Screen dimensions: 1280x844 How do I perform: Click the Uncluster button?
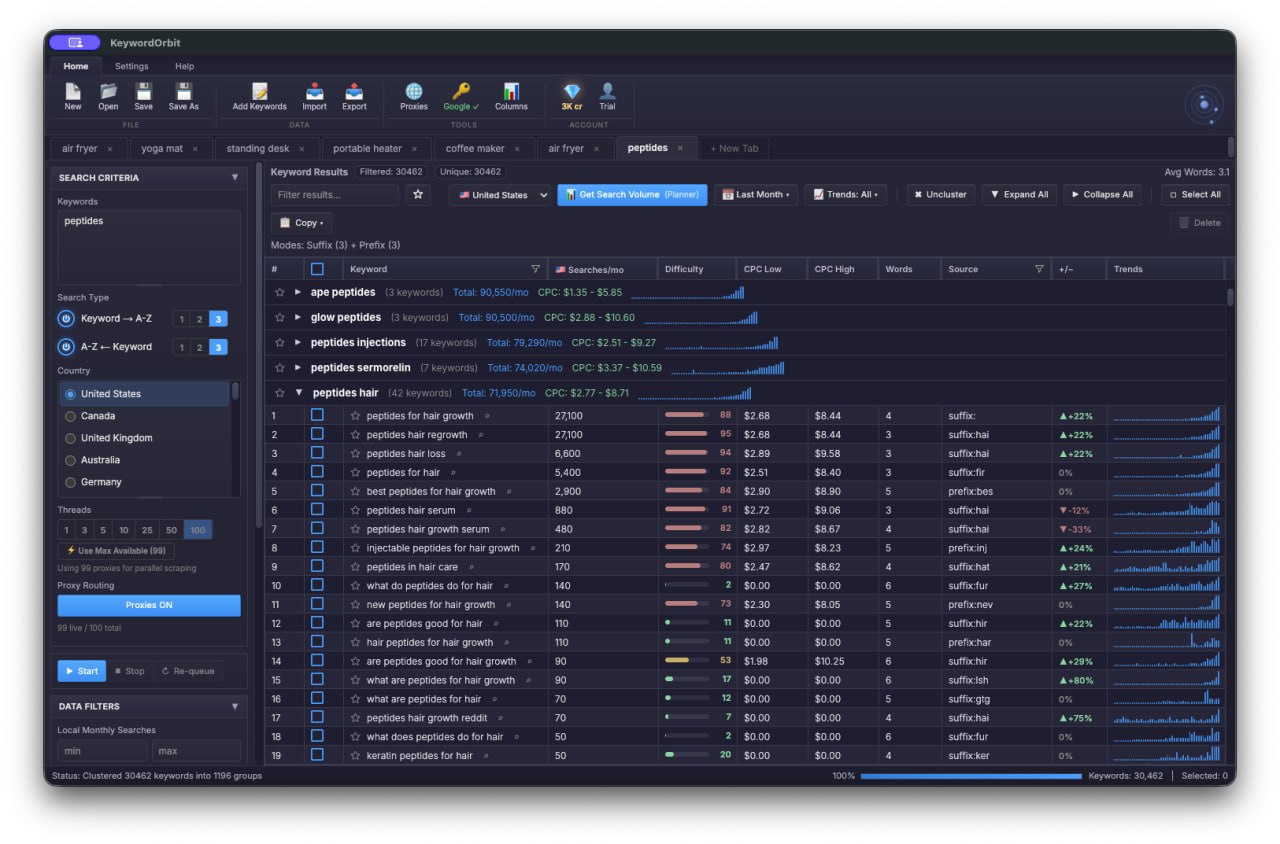click(x=940, y=195)
